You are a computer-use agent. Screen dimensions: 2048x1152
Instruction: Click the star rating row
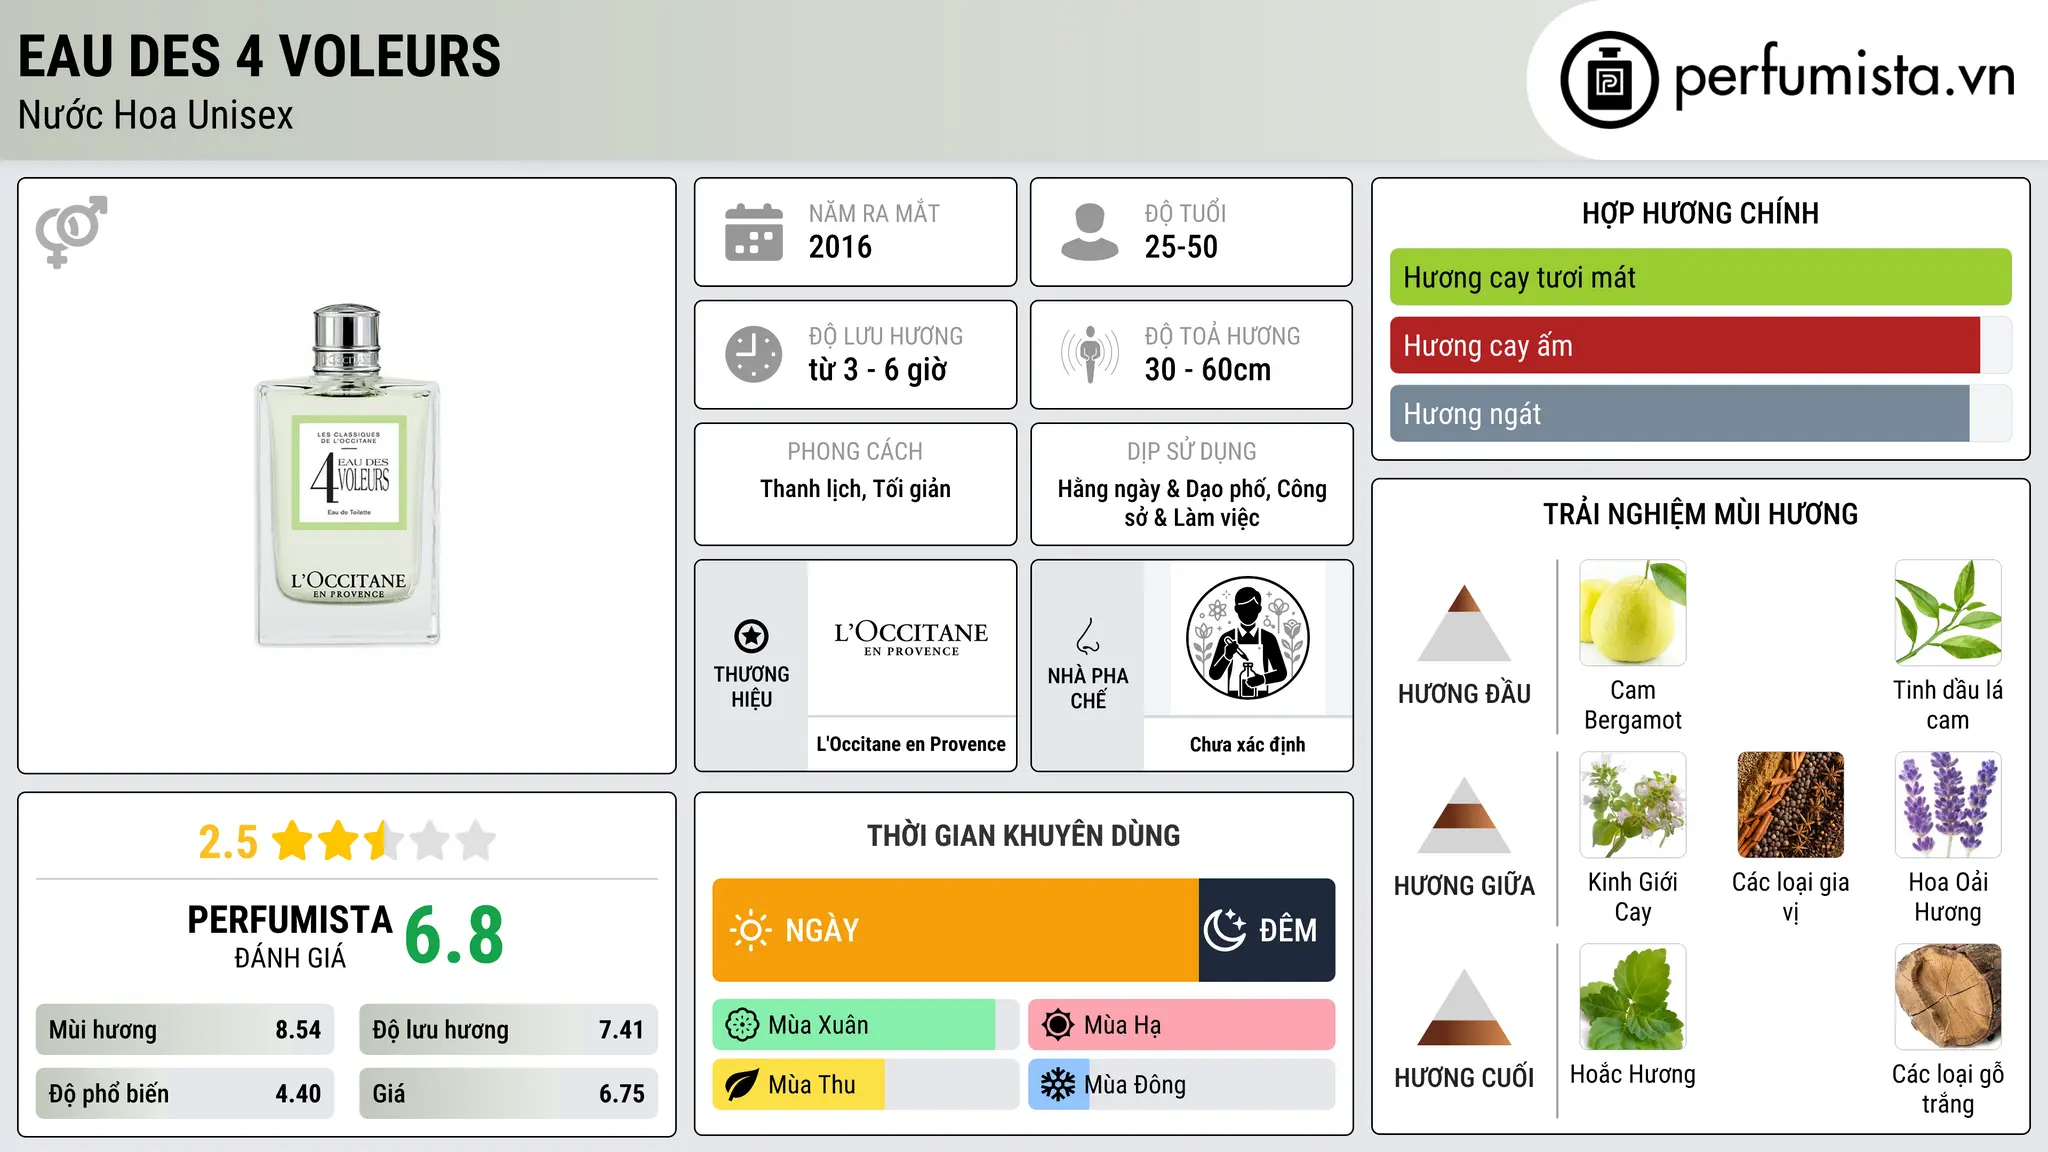(384, 841)
